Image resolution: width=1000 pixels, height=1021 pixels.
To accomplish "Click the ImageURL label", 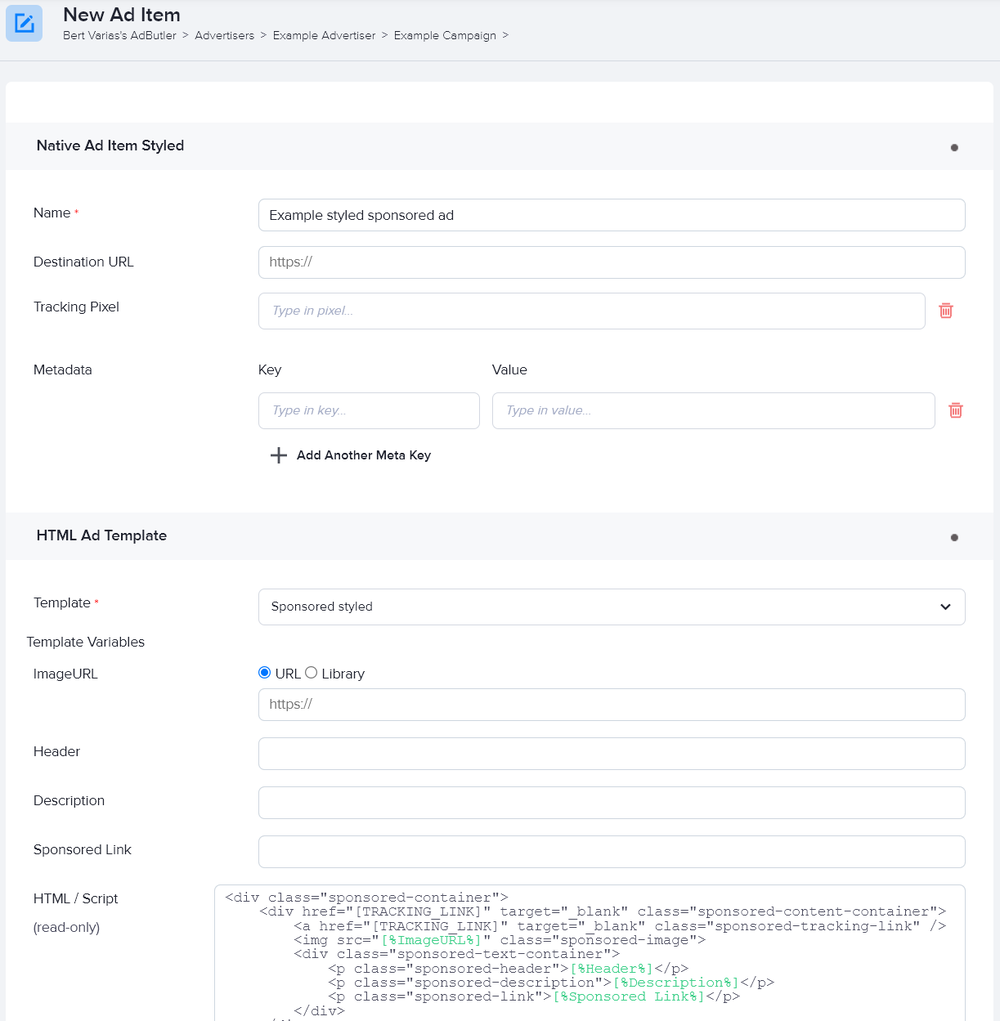I will coord(65,674).
